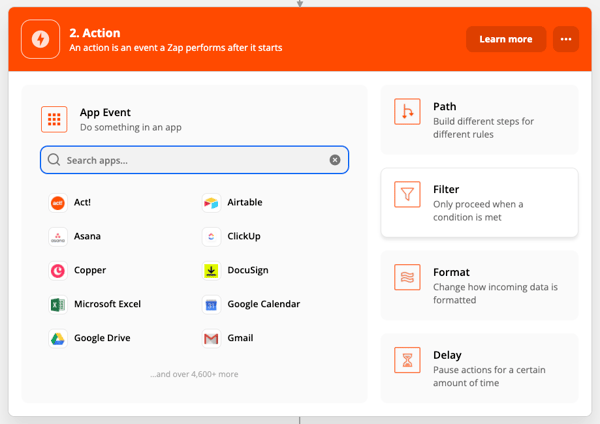Select Microsoft Excel label
This screenshot has width=600, height=424.
[x=108, y=304]
